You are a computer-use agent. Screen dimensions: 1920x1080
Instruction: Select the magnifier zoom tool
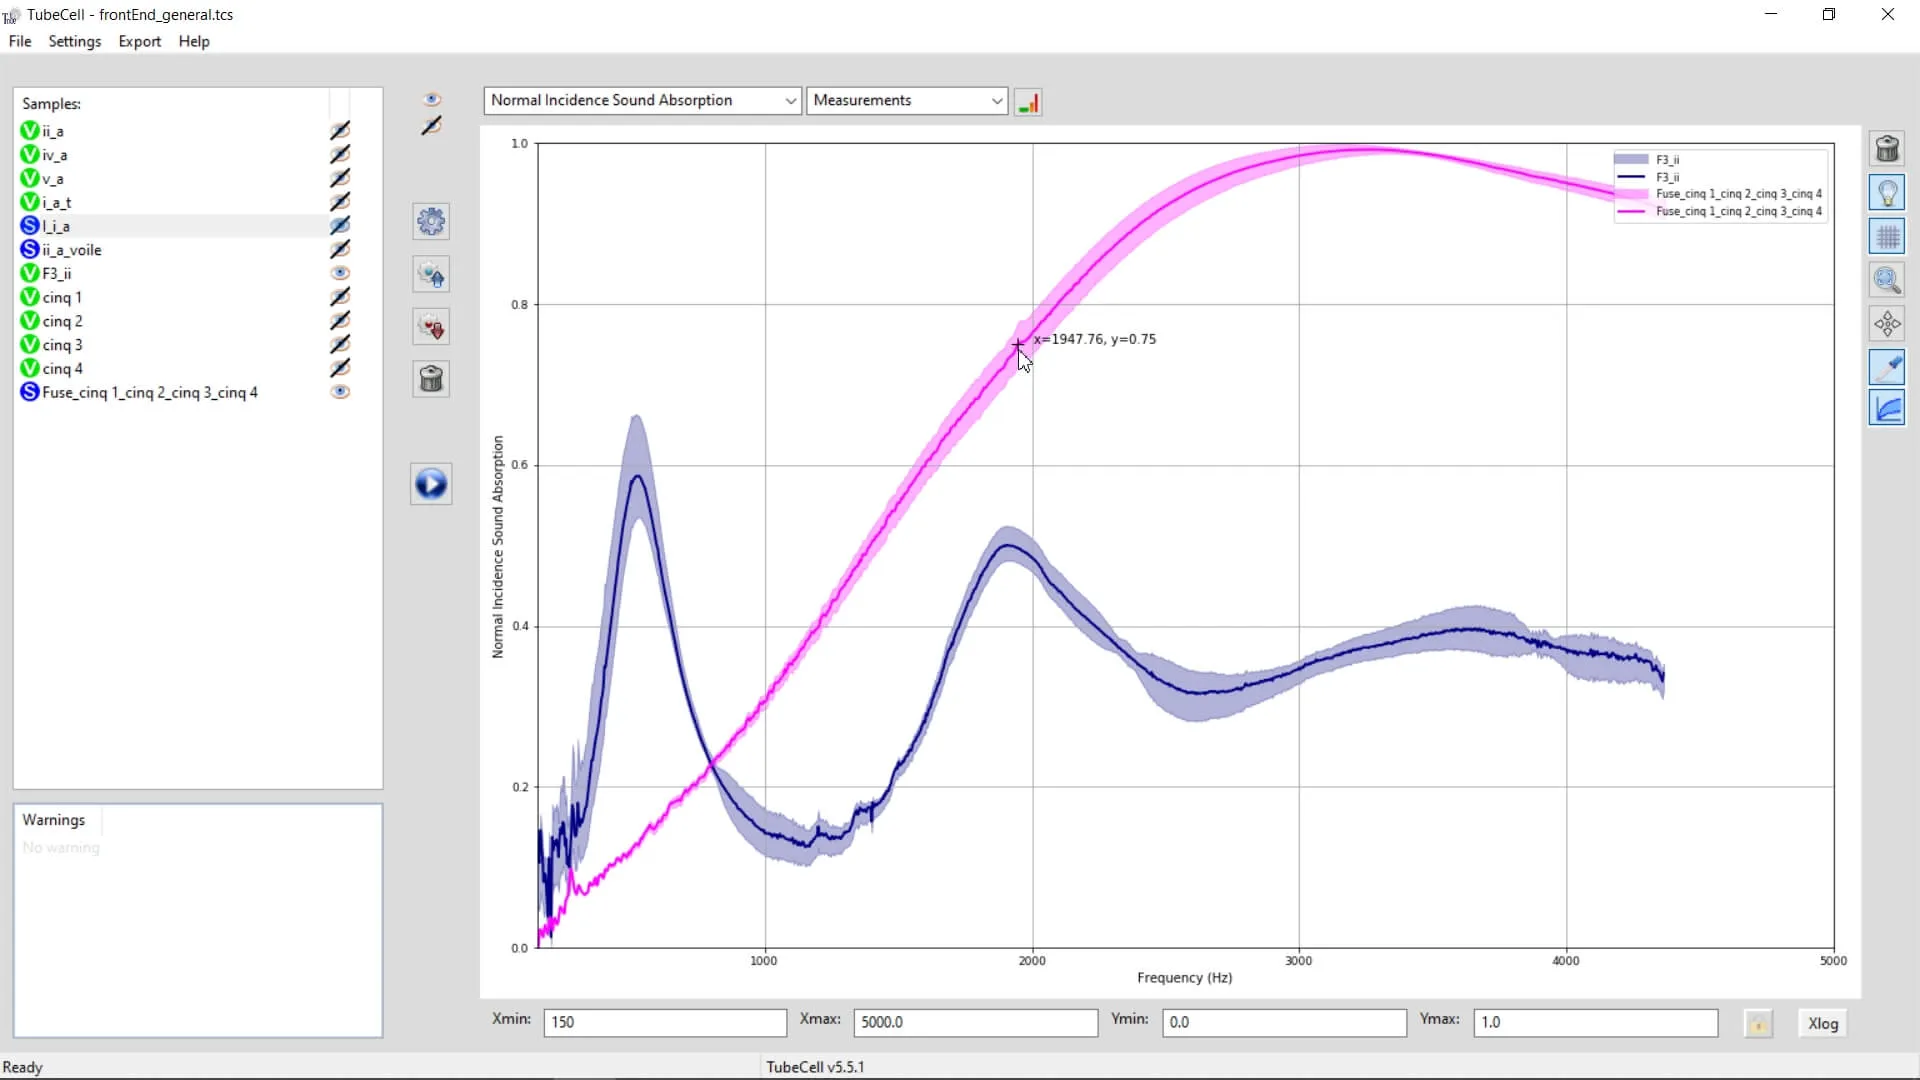[x=1887, y=280]
